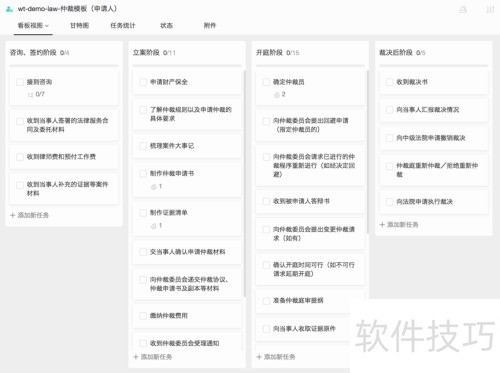
Task: Click the wt-demo-law-仲裁模板 project title
Action: 67,9
